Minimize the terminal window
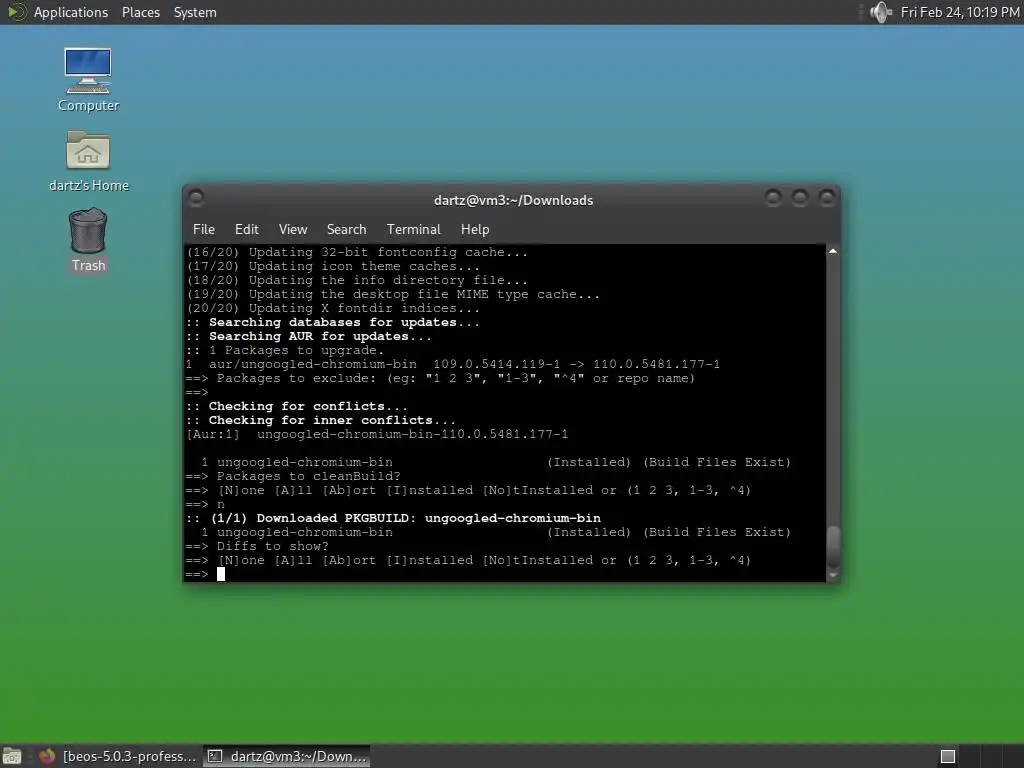Viewport: 1024px width, 768px height. pos(773,198)
